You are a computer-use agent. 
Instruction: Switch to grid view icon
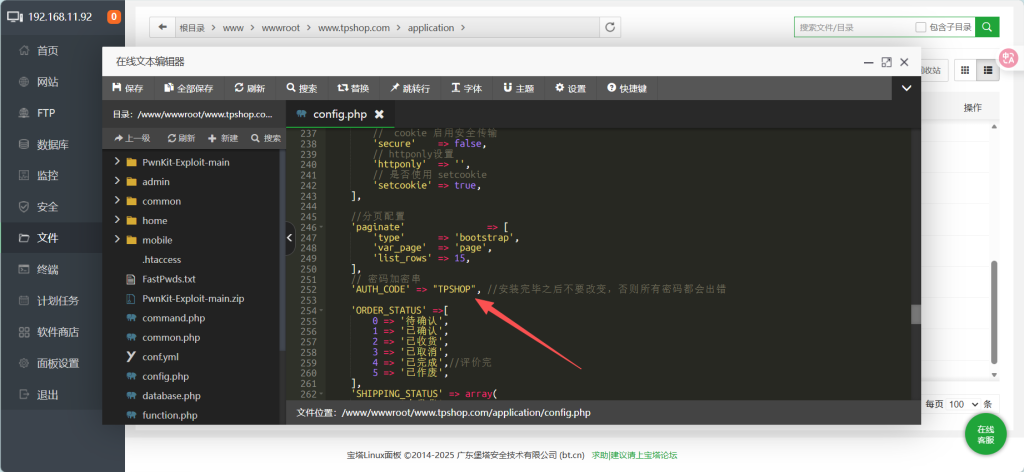[965, 70]
